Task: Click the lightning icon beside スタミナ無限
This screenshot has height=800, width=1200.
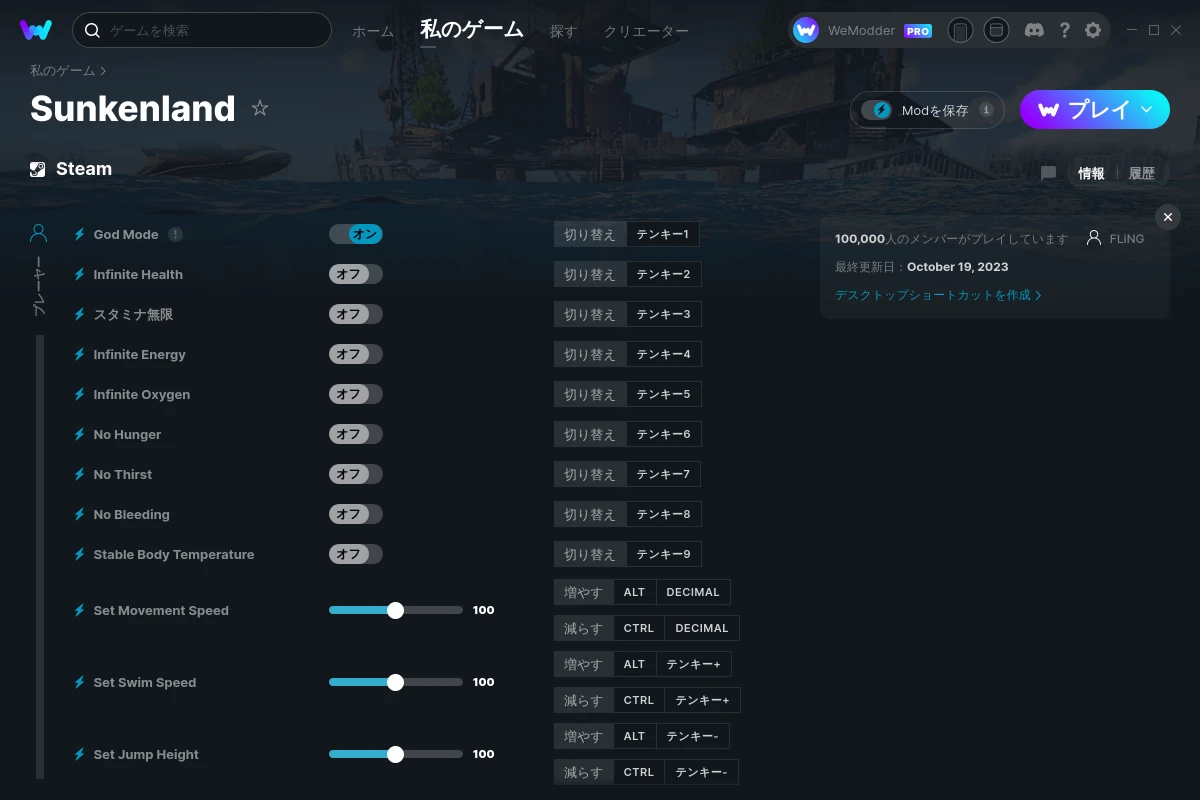Action: 80,314
